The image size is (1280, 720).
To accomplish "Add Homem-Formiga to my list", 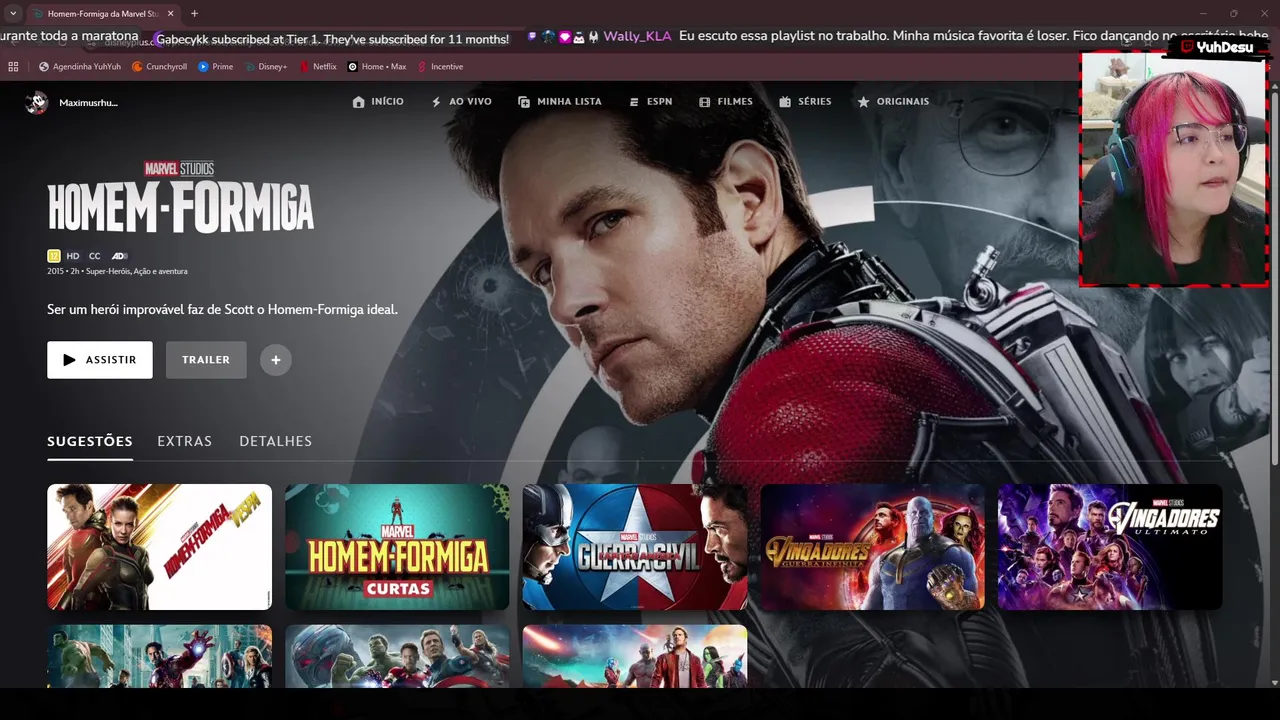I will [x=276, y=360].
